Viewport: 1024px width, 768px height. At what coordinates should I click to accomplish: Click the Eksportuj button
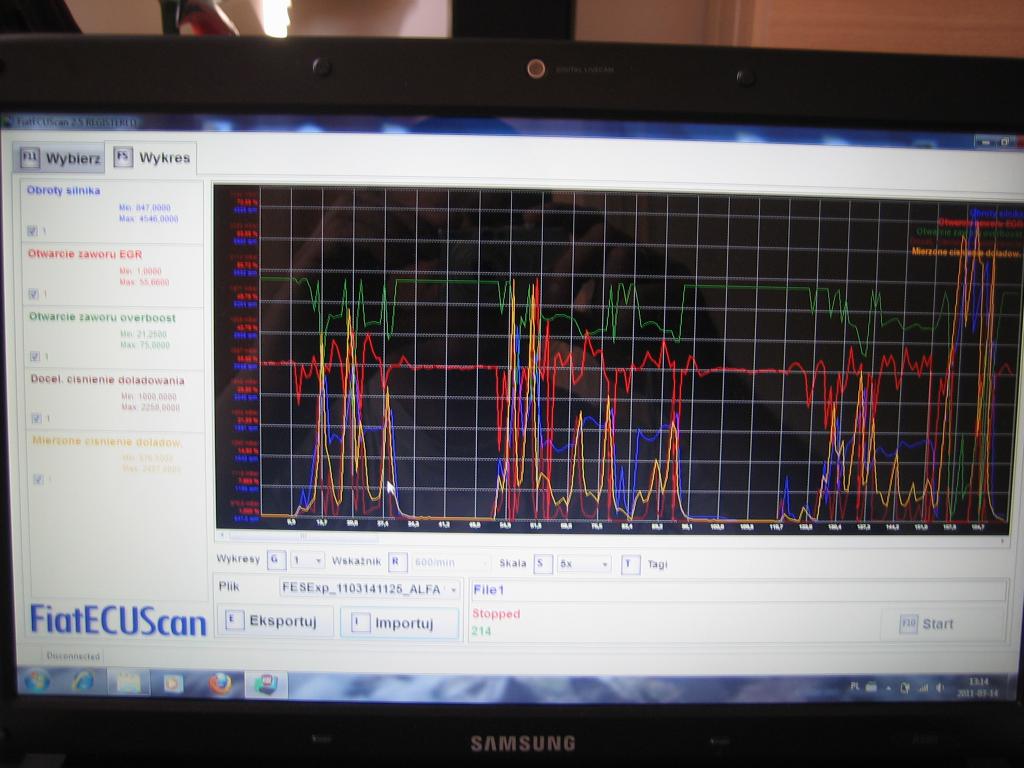click(x=275, y=620)
